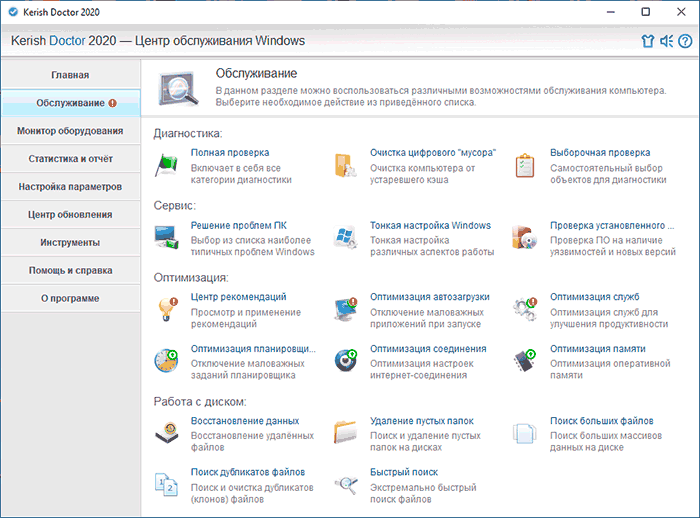This screenshot has height=518, width=700.
Task: Open Выборочная проверка link
Action: pyautogui.click(x=600, y=153)
